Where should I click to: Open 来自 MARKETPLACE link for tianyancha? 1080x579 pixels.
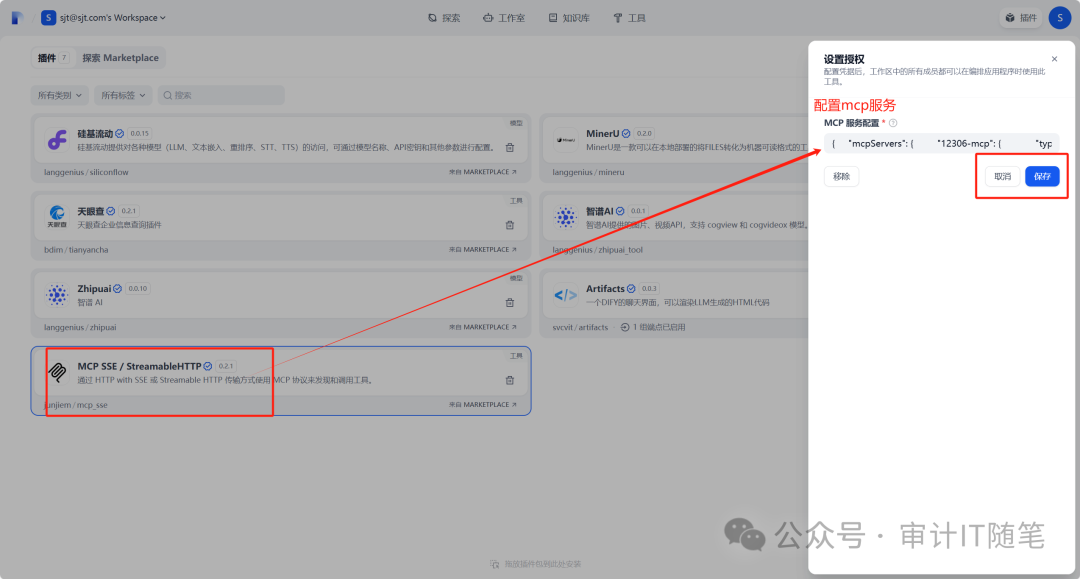click(x=482, y=250)
